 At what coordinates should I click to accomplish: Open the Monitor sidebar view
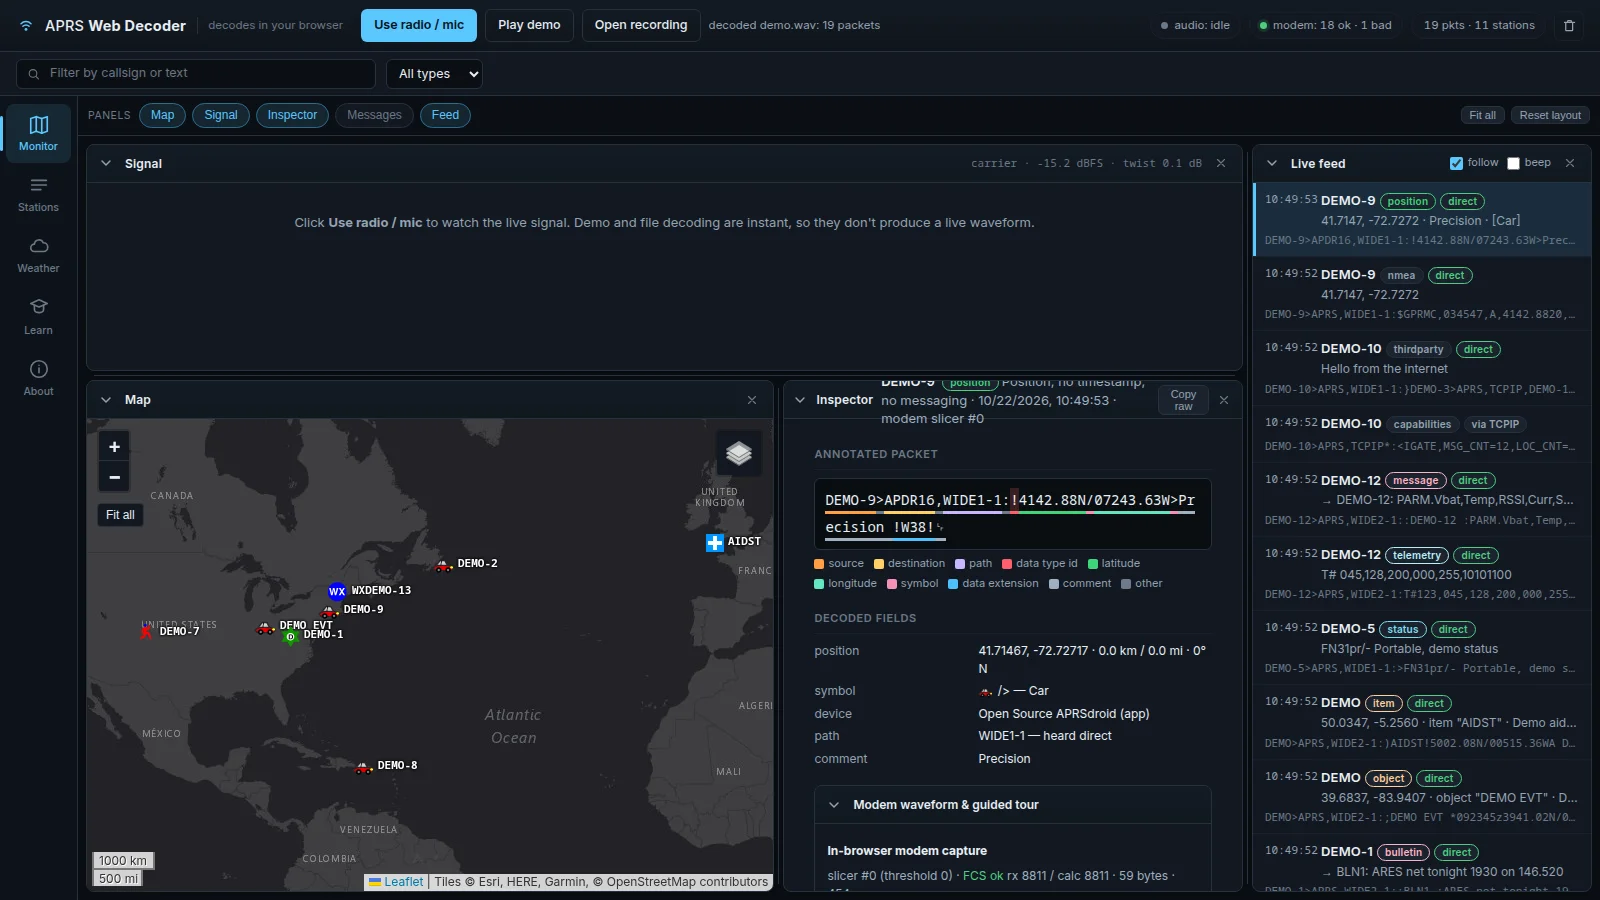pos(38,134)
